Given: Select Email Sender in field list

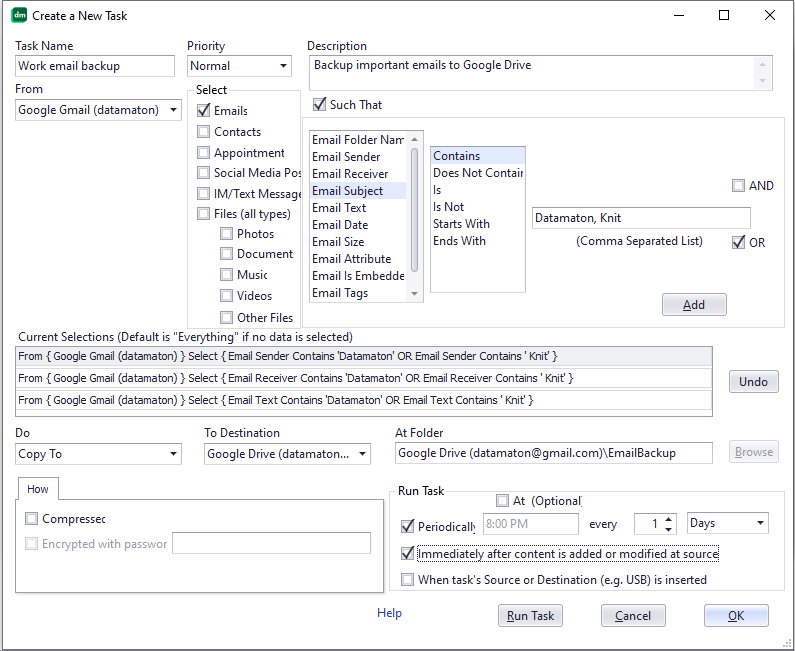Looking at the screenshot, I should click(358, 157).
